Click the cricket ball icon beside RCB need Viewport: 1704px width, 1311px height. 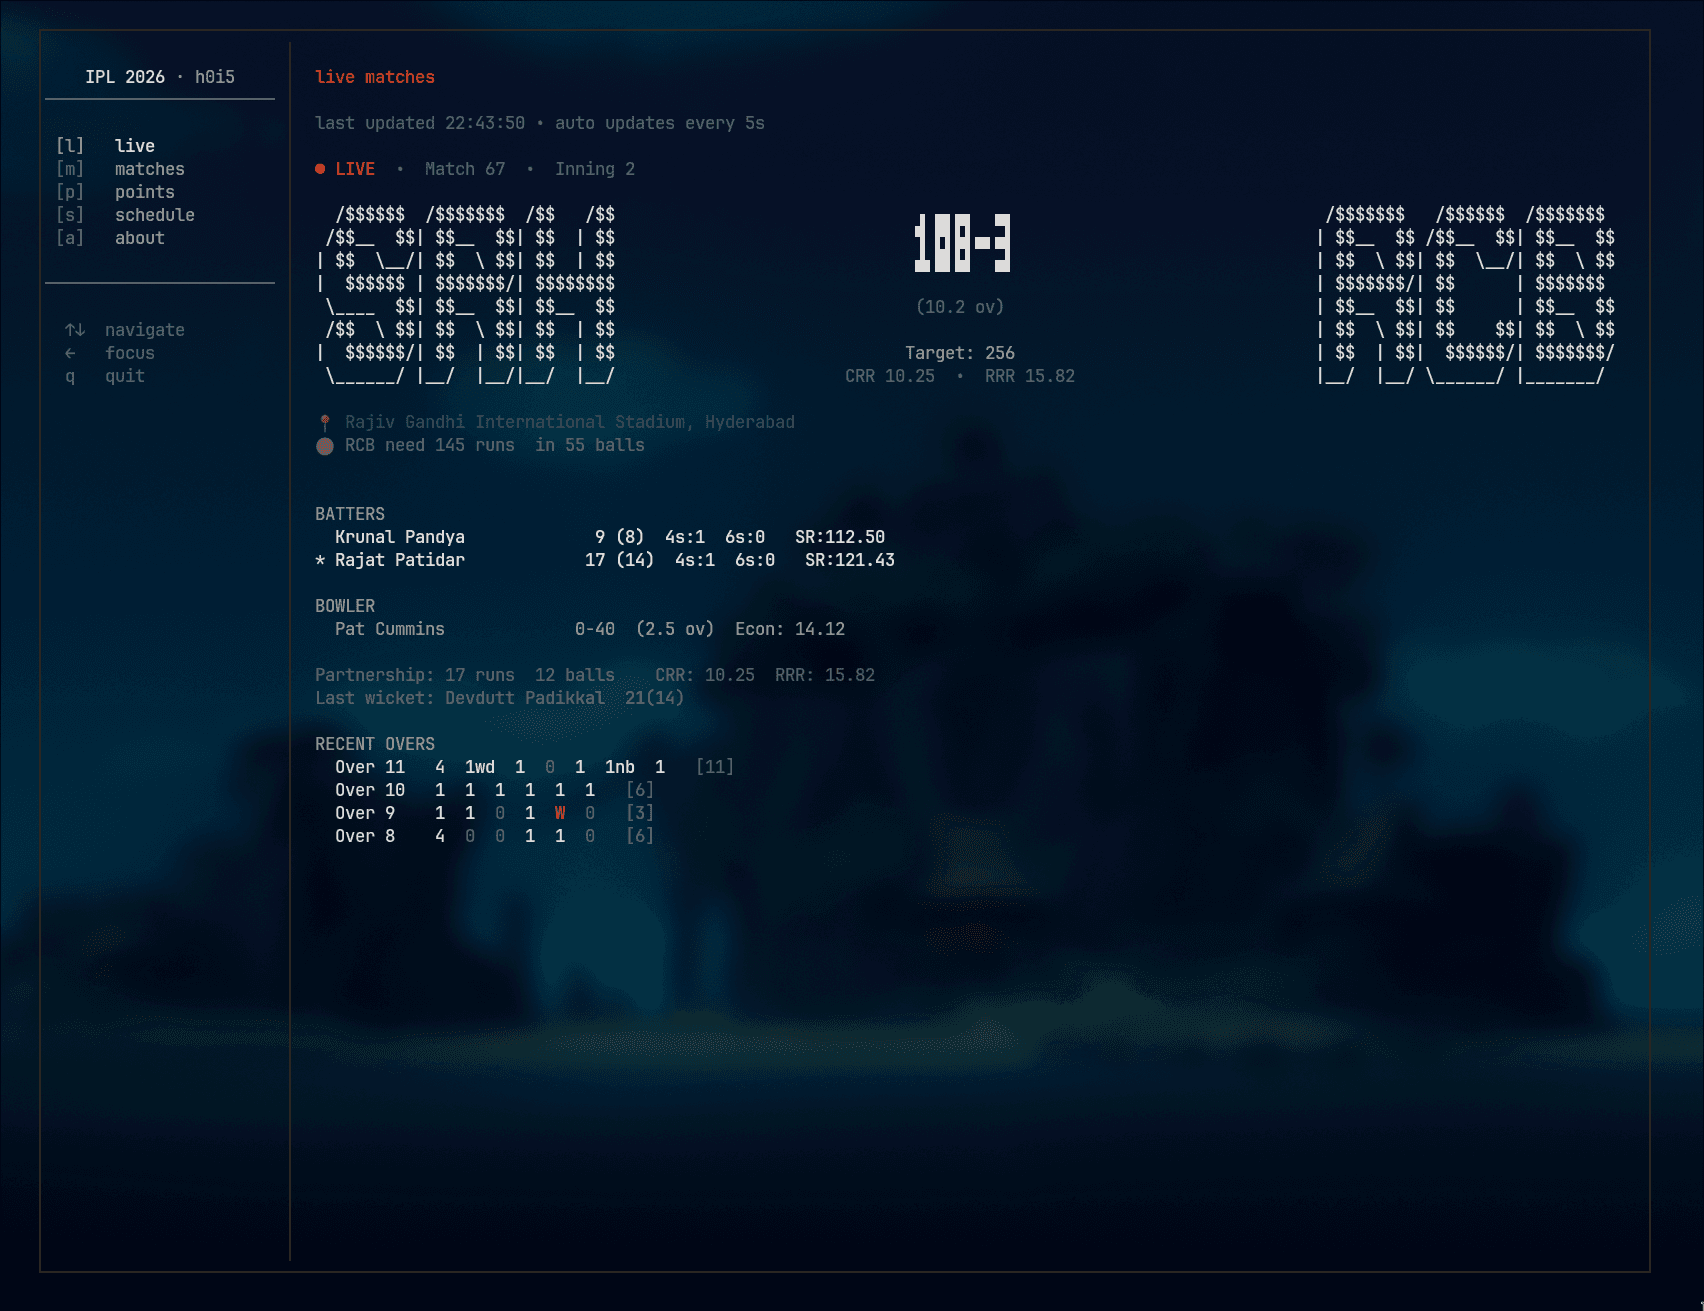point(325,446)
